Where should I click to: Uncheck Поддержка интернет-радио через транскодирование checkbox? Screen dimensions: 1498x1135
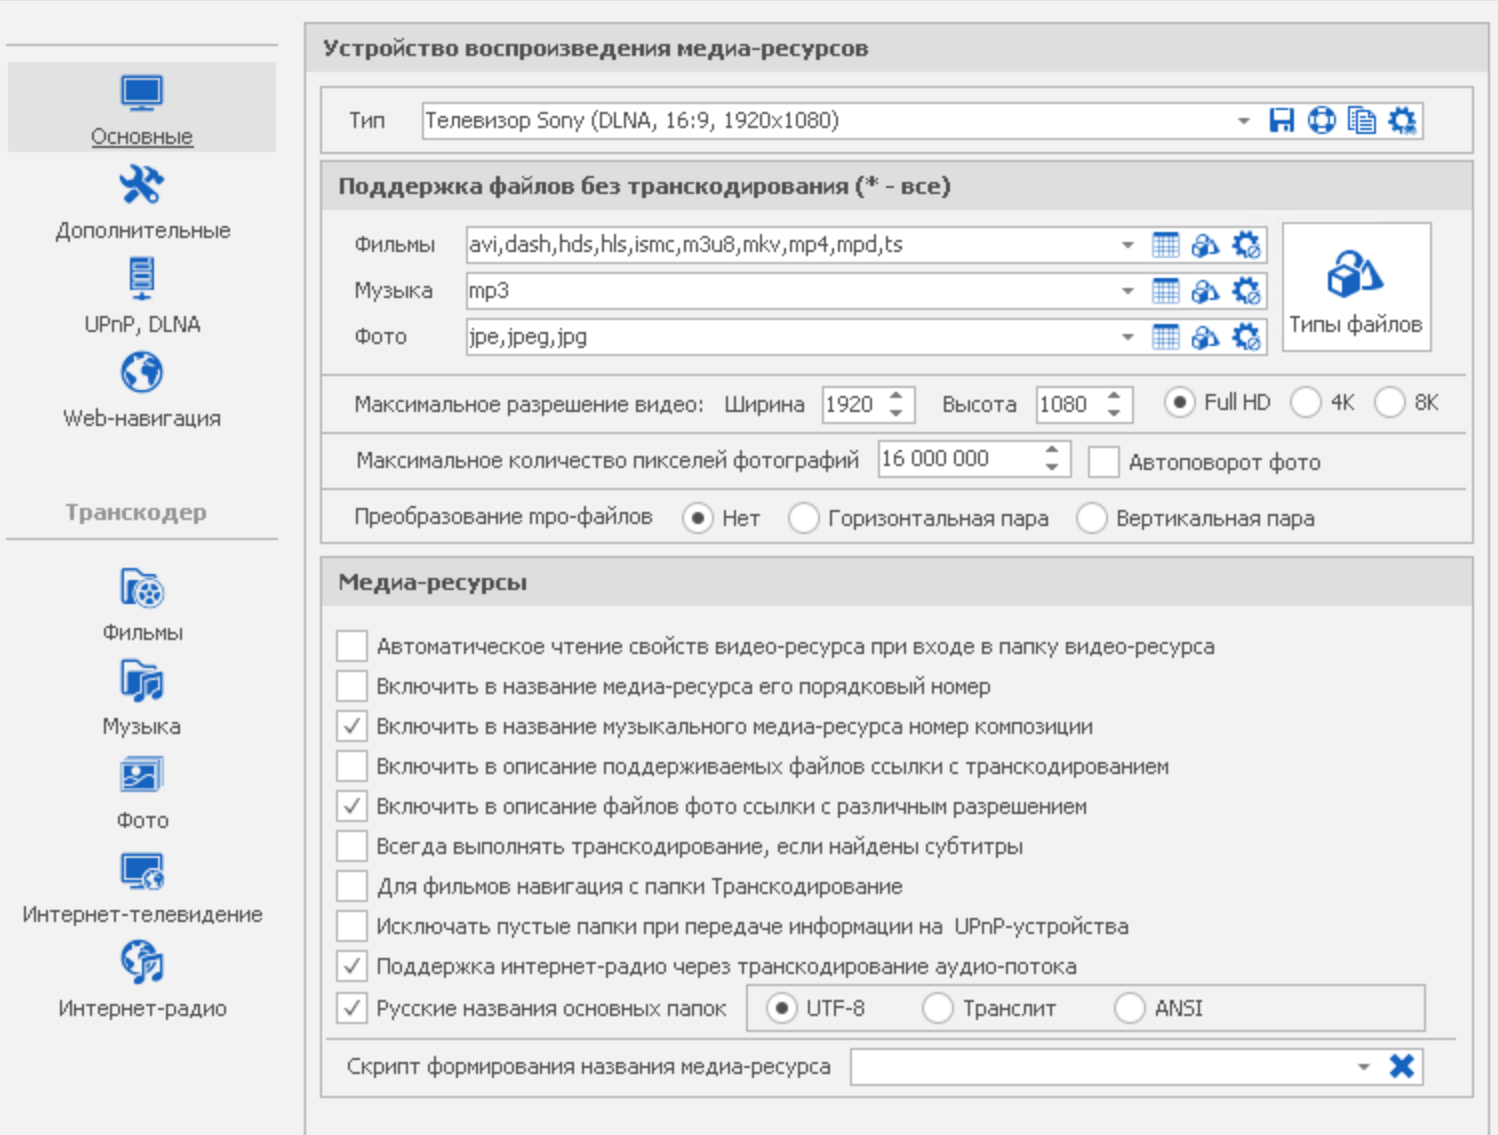[352, 966]
